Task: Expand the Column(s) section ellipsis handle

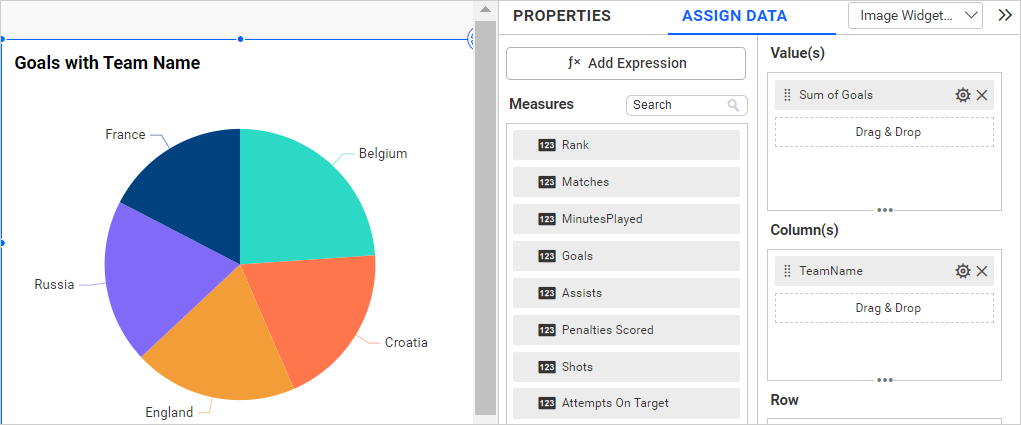Action: 885,380
